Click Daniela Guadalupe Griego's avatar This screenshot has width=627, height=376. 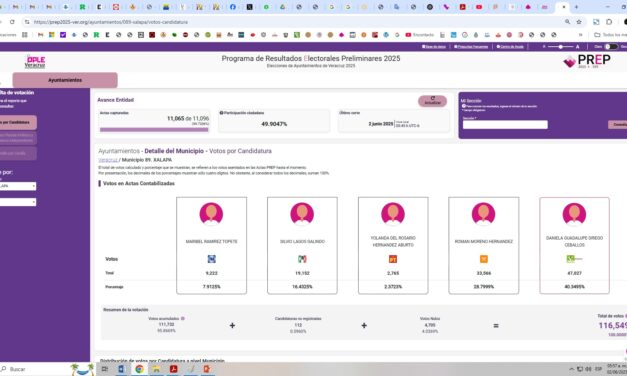574,214
